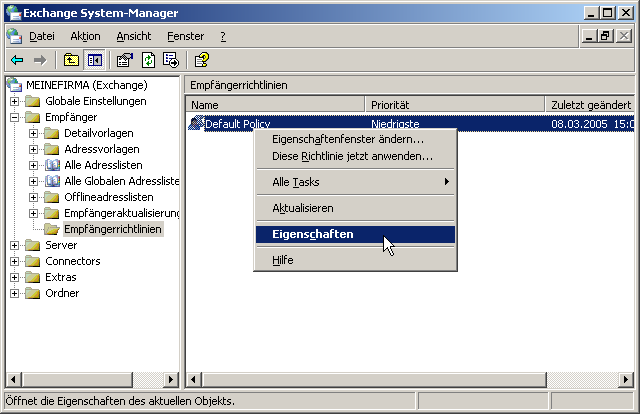Click the list pane right scroll arrow
This screenshot has width=640, height=414.
pyautogui.click(x=626, y=380)
